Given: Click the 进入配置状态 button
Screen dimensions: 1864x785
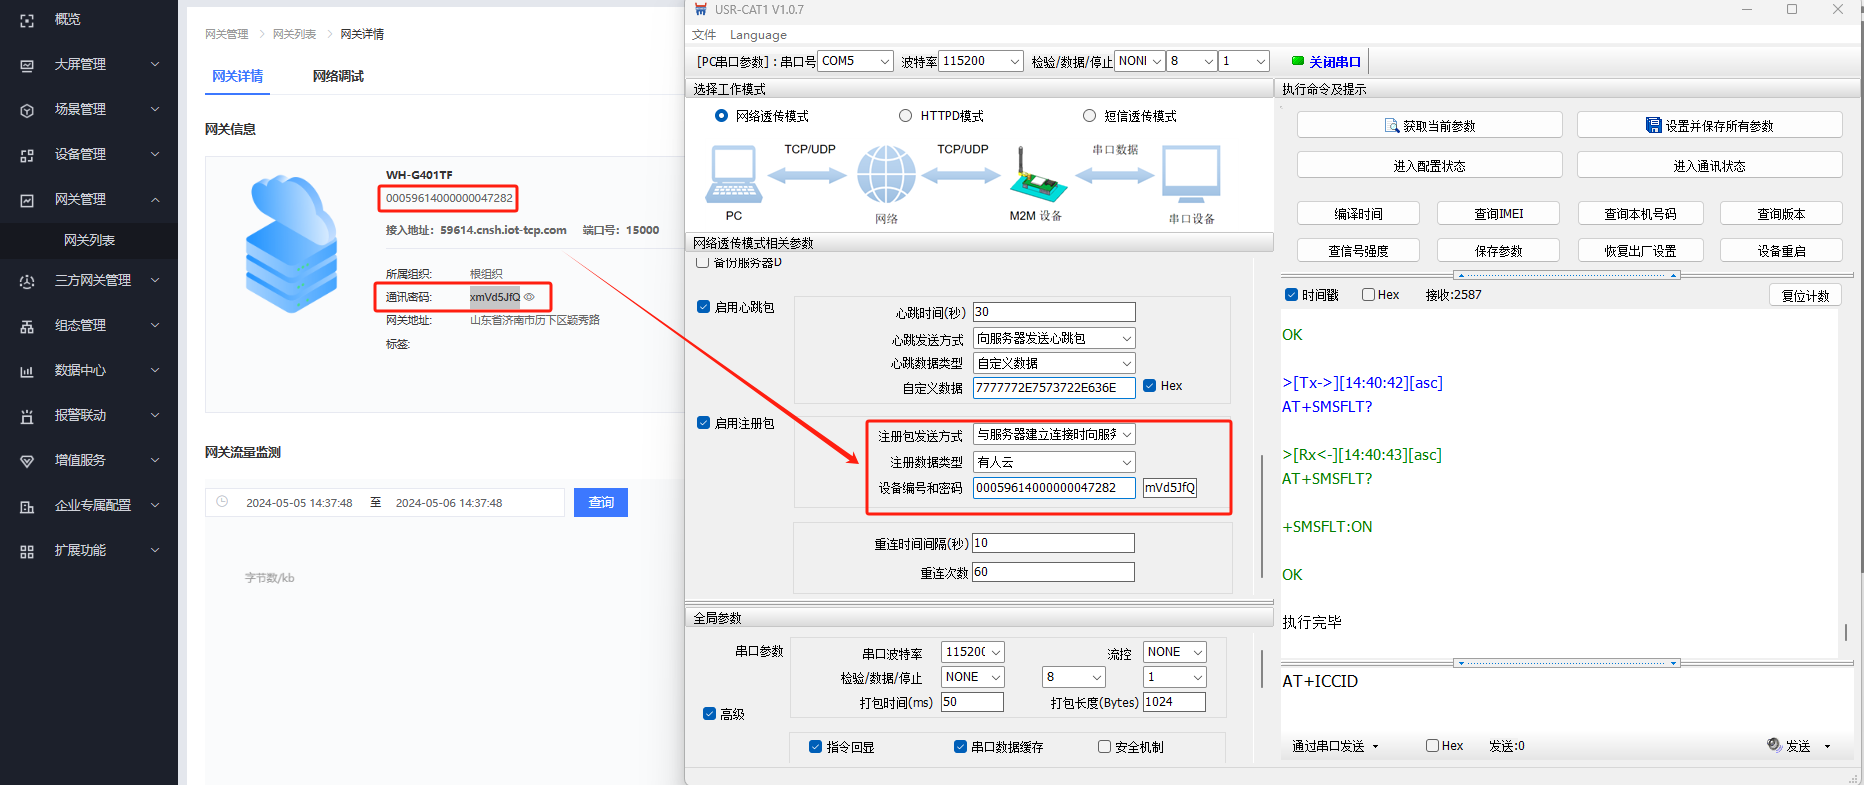Looking at the screenshot, I should [x=1429, y=166].
